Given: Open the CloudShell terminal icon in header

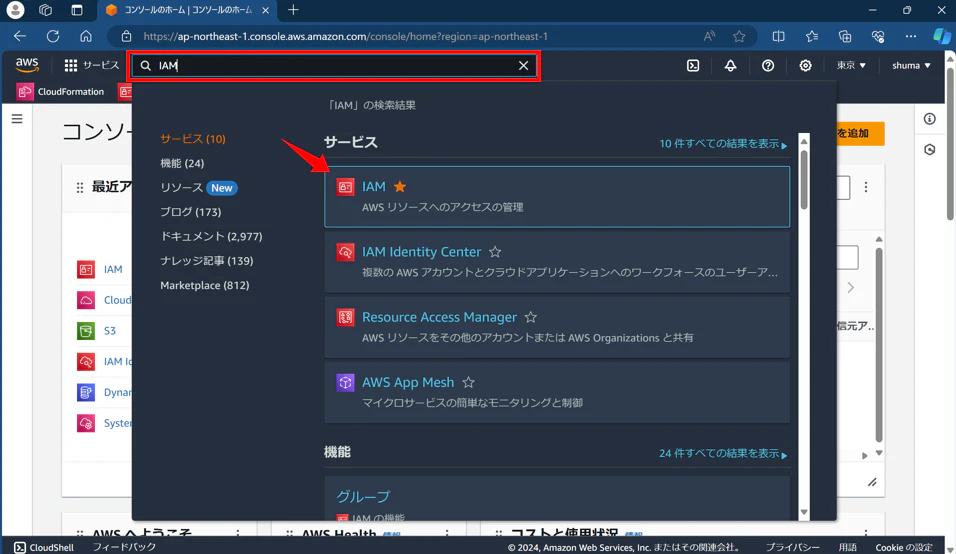Looking at the screenshot, I should coord(693,65).
